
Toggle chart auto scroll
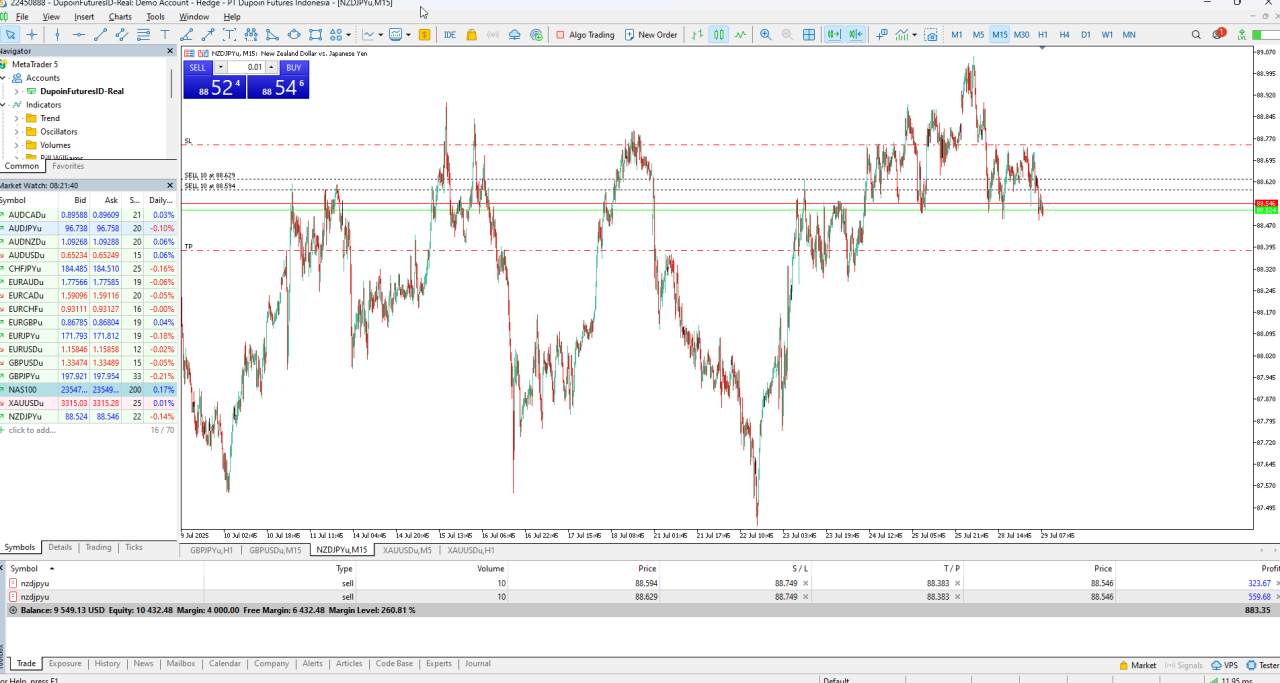[833, 34]
